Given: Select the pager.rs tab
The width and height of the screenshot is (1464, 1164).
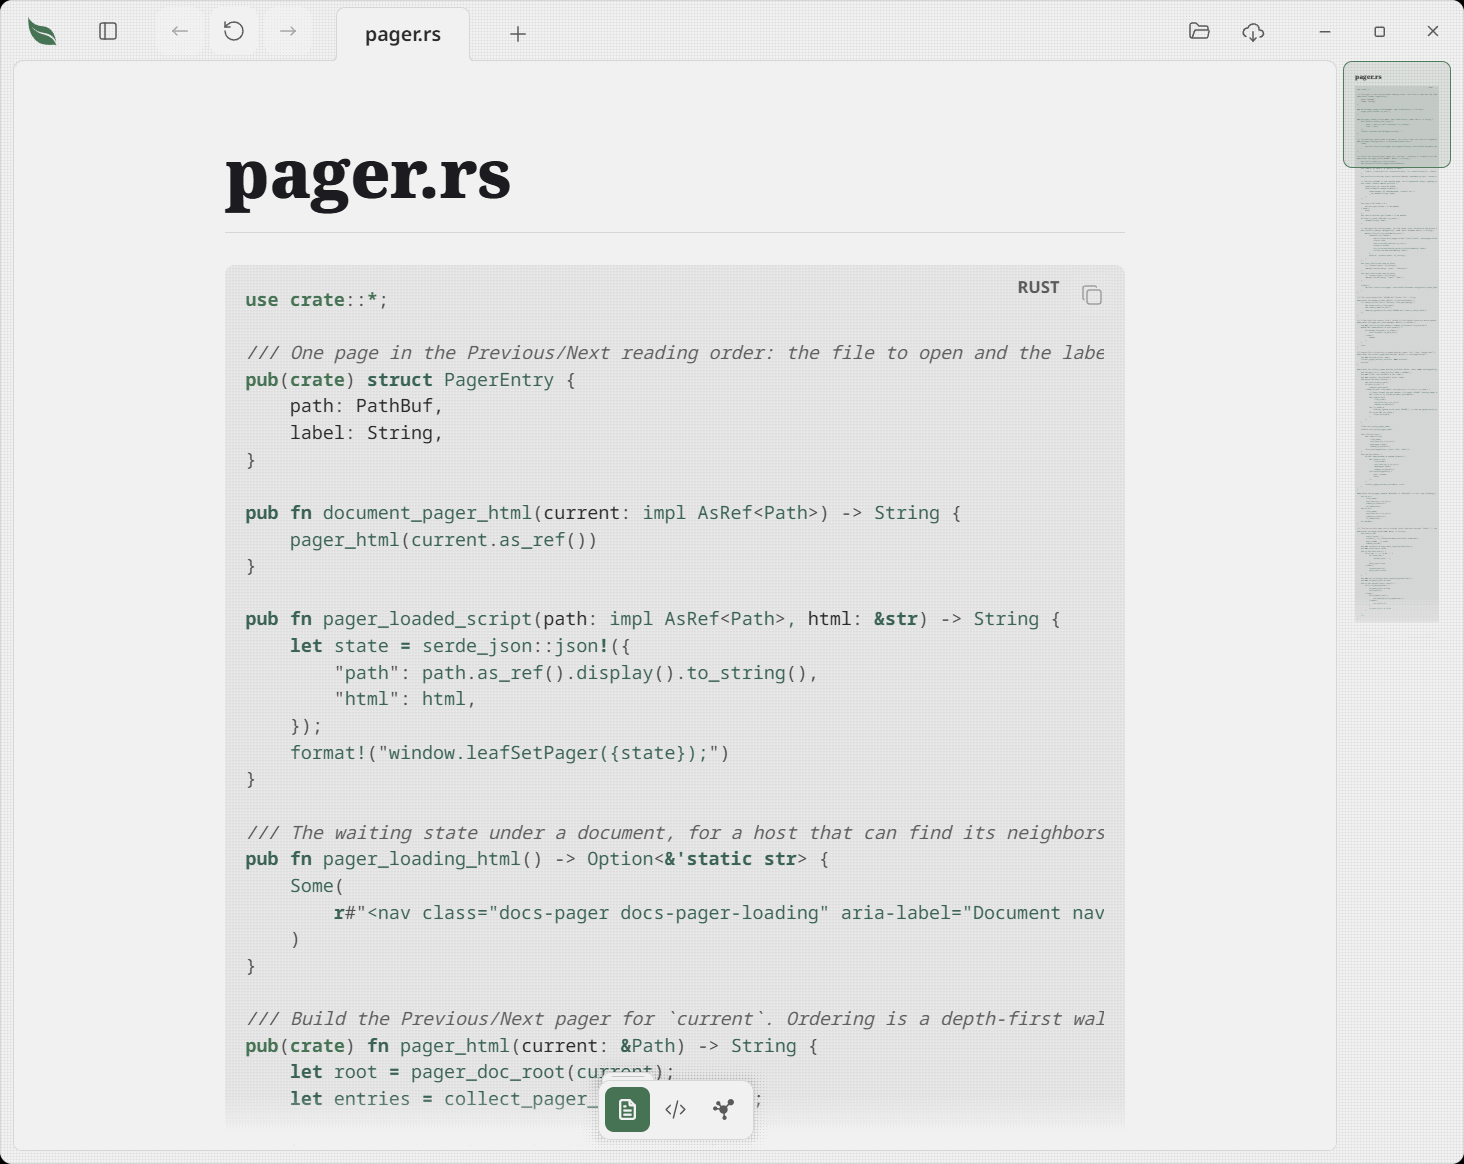Looking at the screenshot, I should pos(403,34).
